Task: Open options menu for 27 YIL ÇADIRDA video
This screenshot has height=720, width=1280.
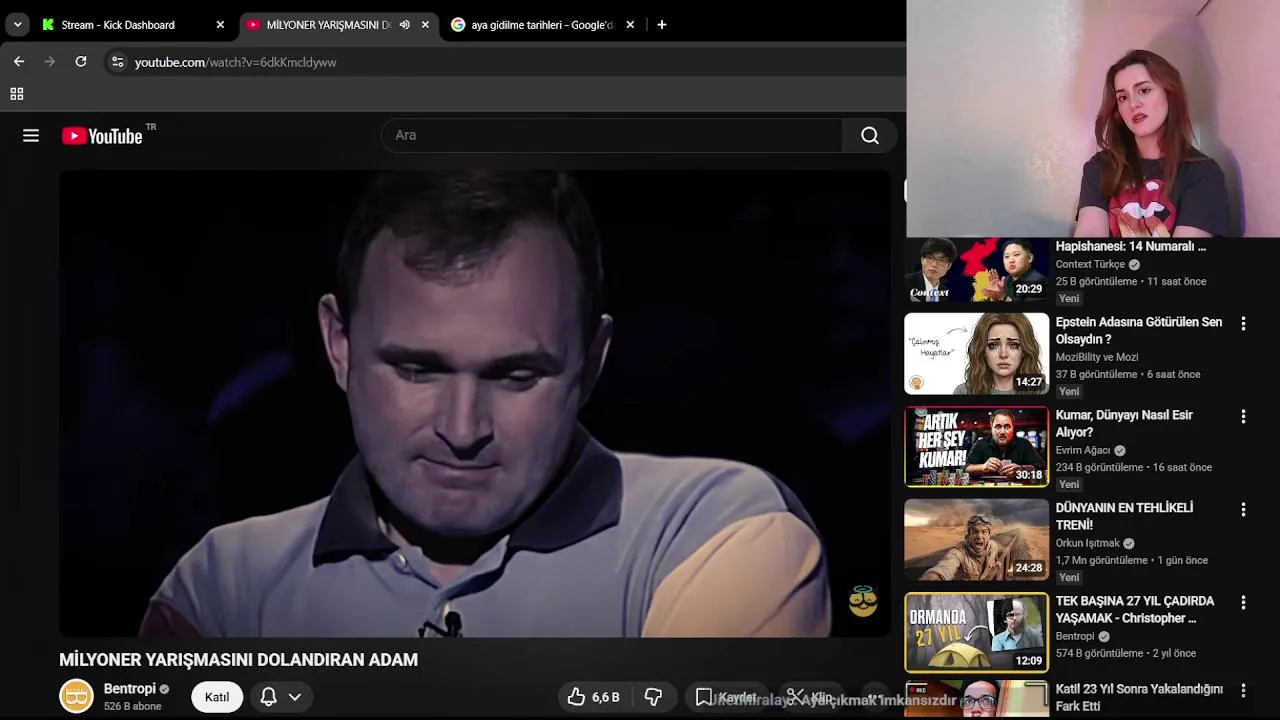Action: pos(1243,603)
